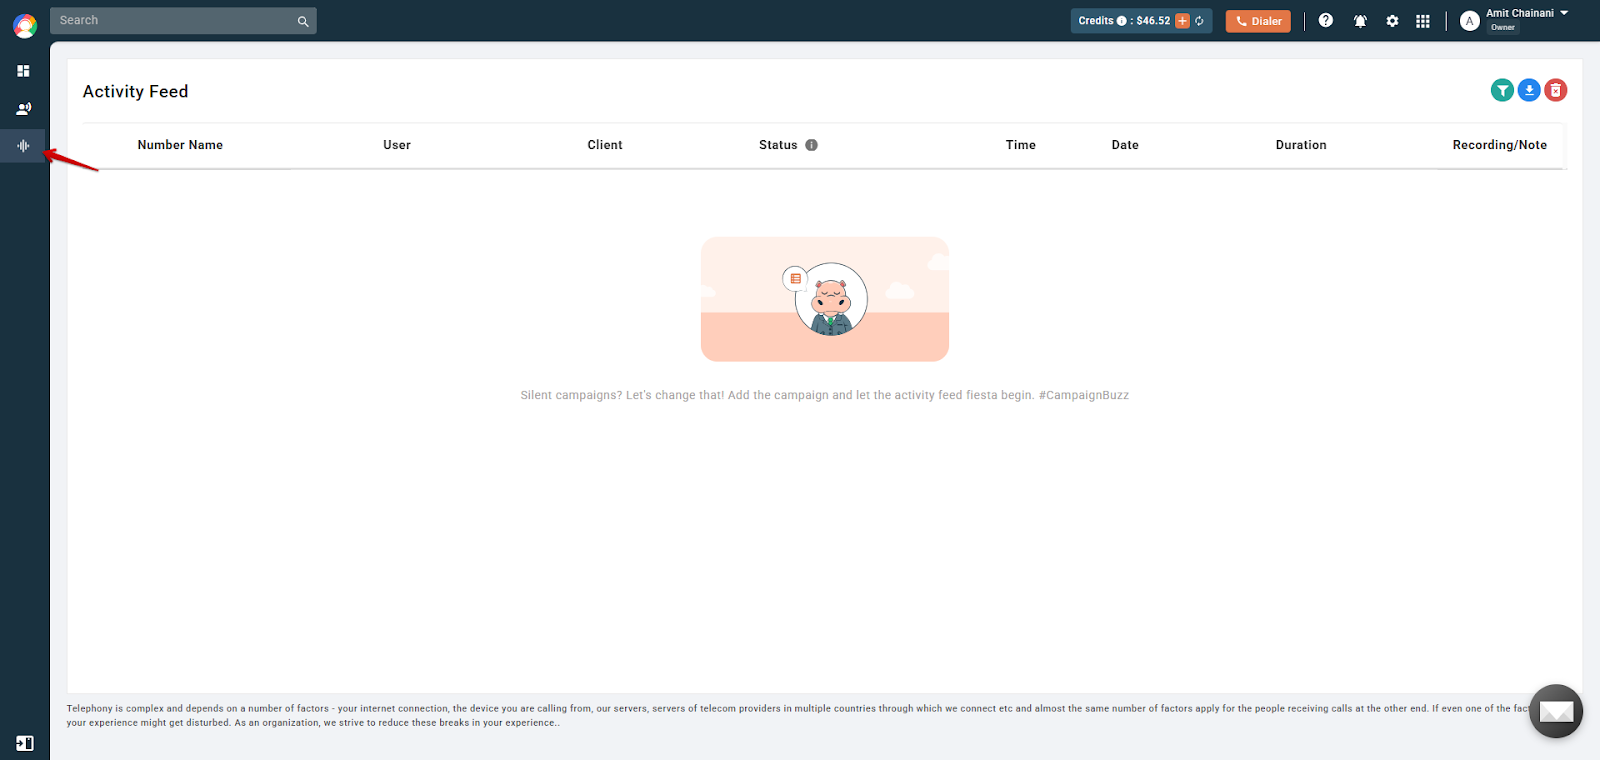The height and width of the screenshot is (760, 1600).
Task: Launch the Dialer button
Action: pos(1258,21)
